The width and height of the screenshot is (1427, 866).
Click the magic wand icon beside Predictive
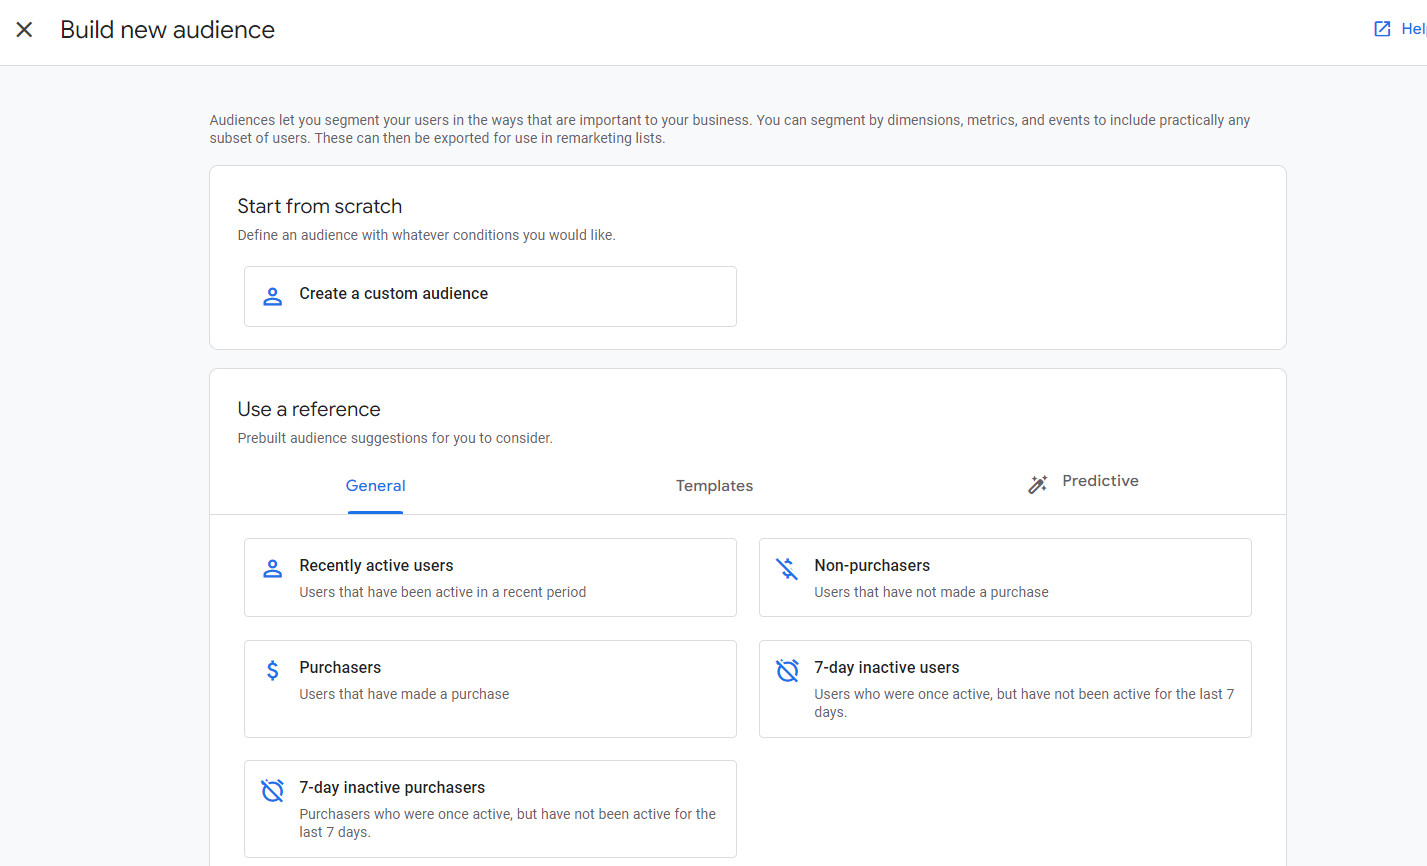pyautogui.click(x=1037, y=483)
